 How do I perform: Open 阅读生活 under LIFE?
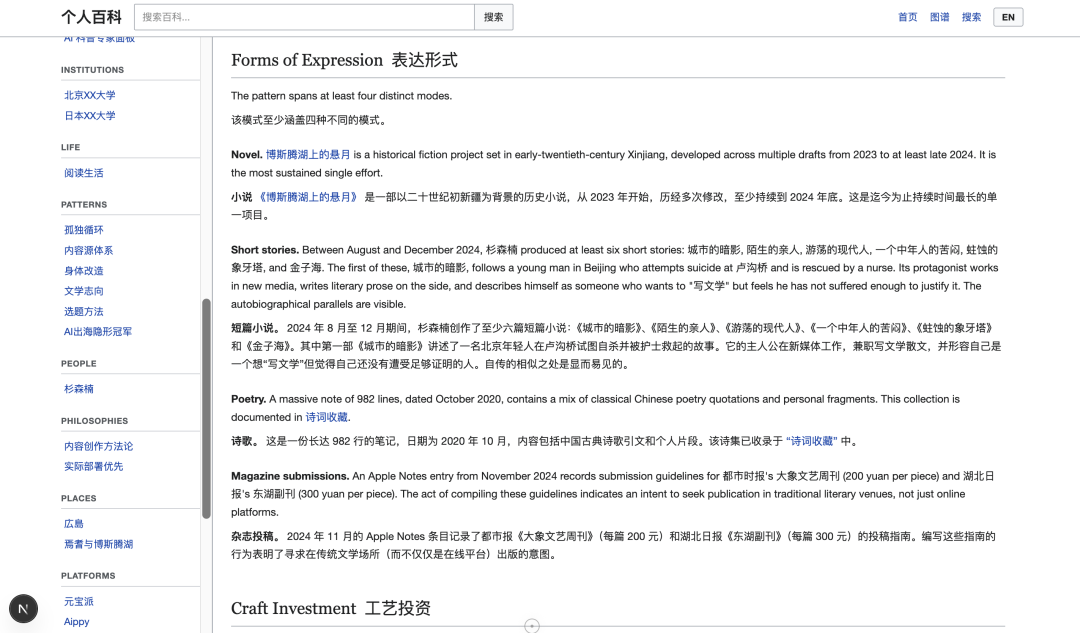83,173
